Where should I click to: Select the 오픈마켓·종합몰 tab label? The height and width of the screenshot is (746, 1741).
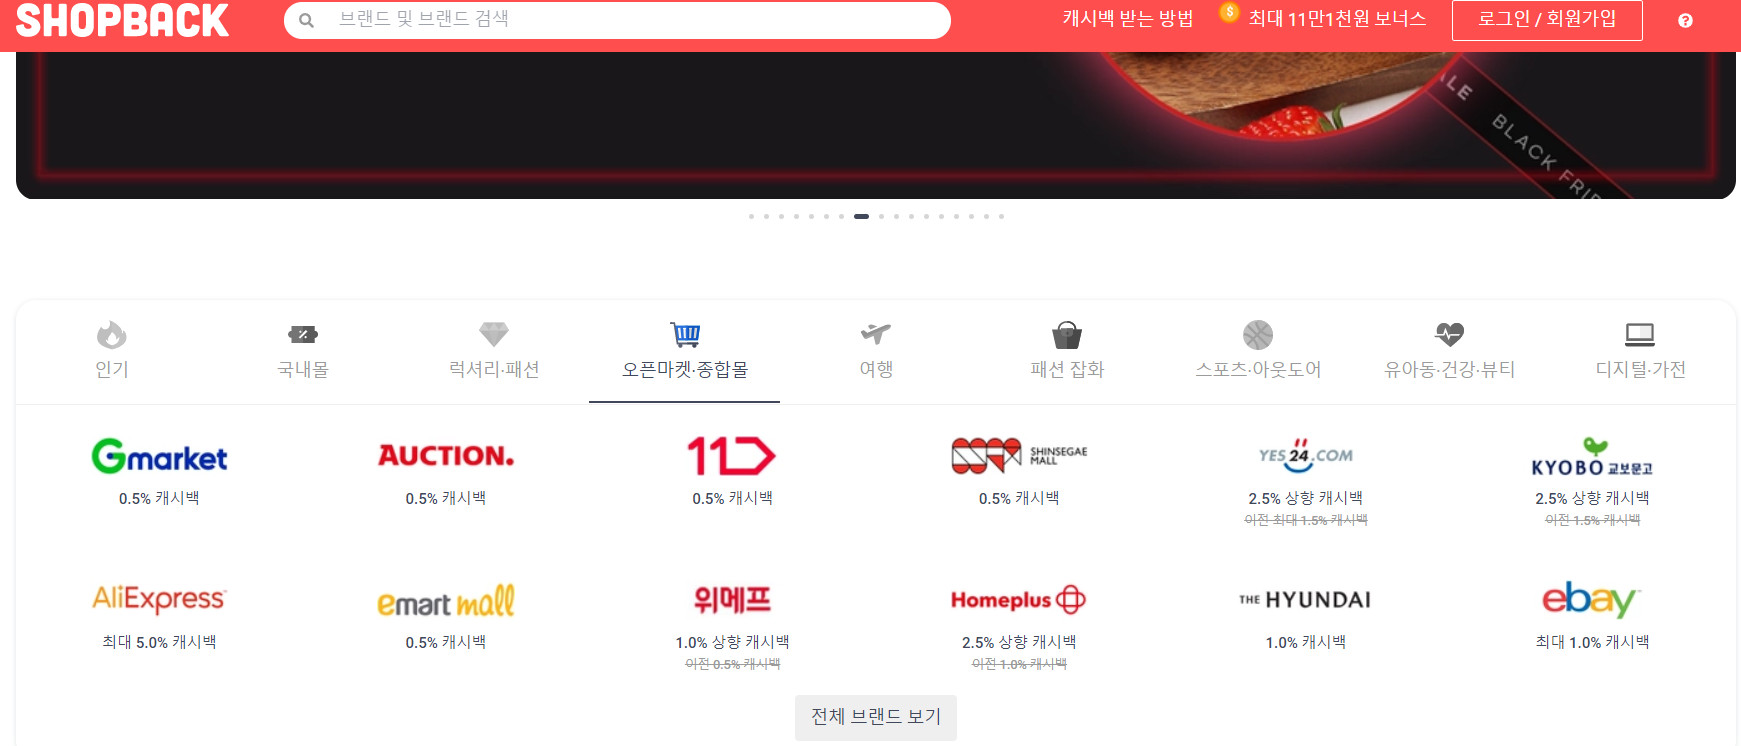(685, 369)
